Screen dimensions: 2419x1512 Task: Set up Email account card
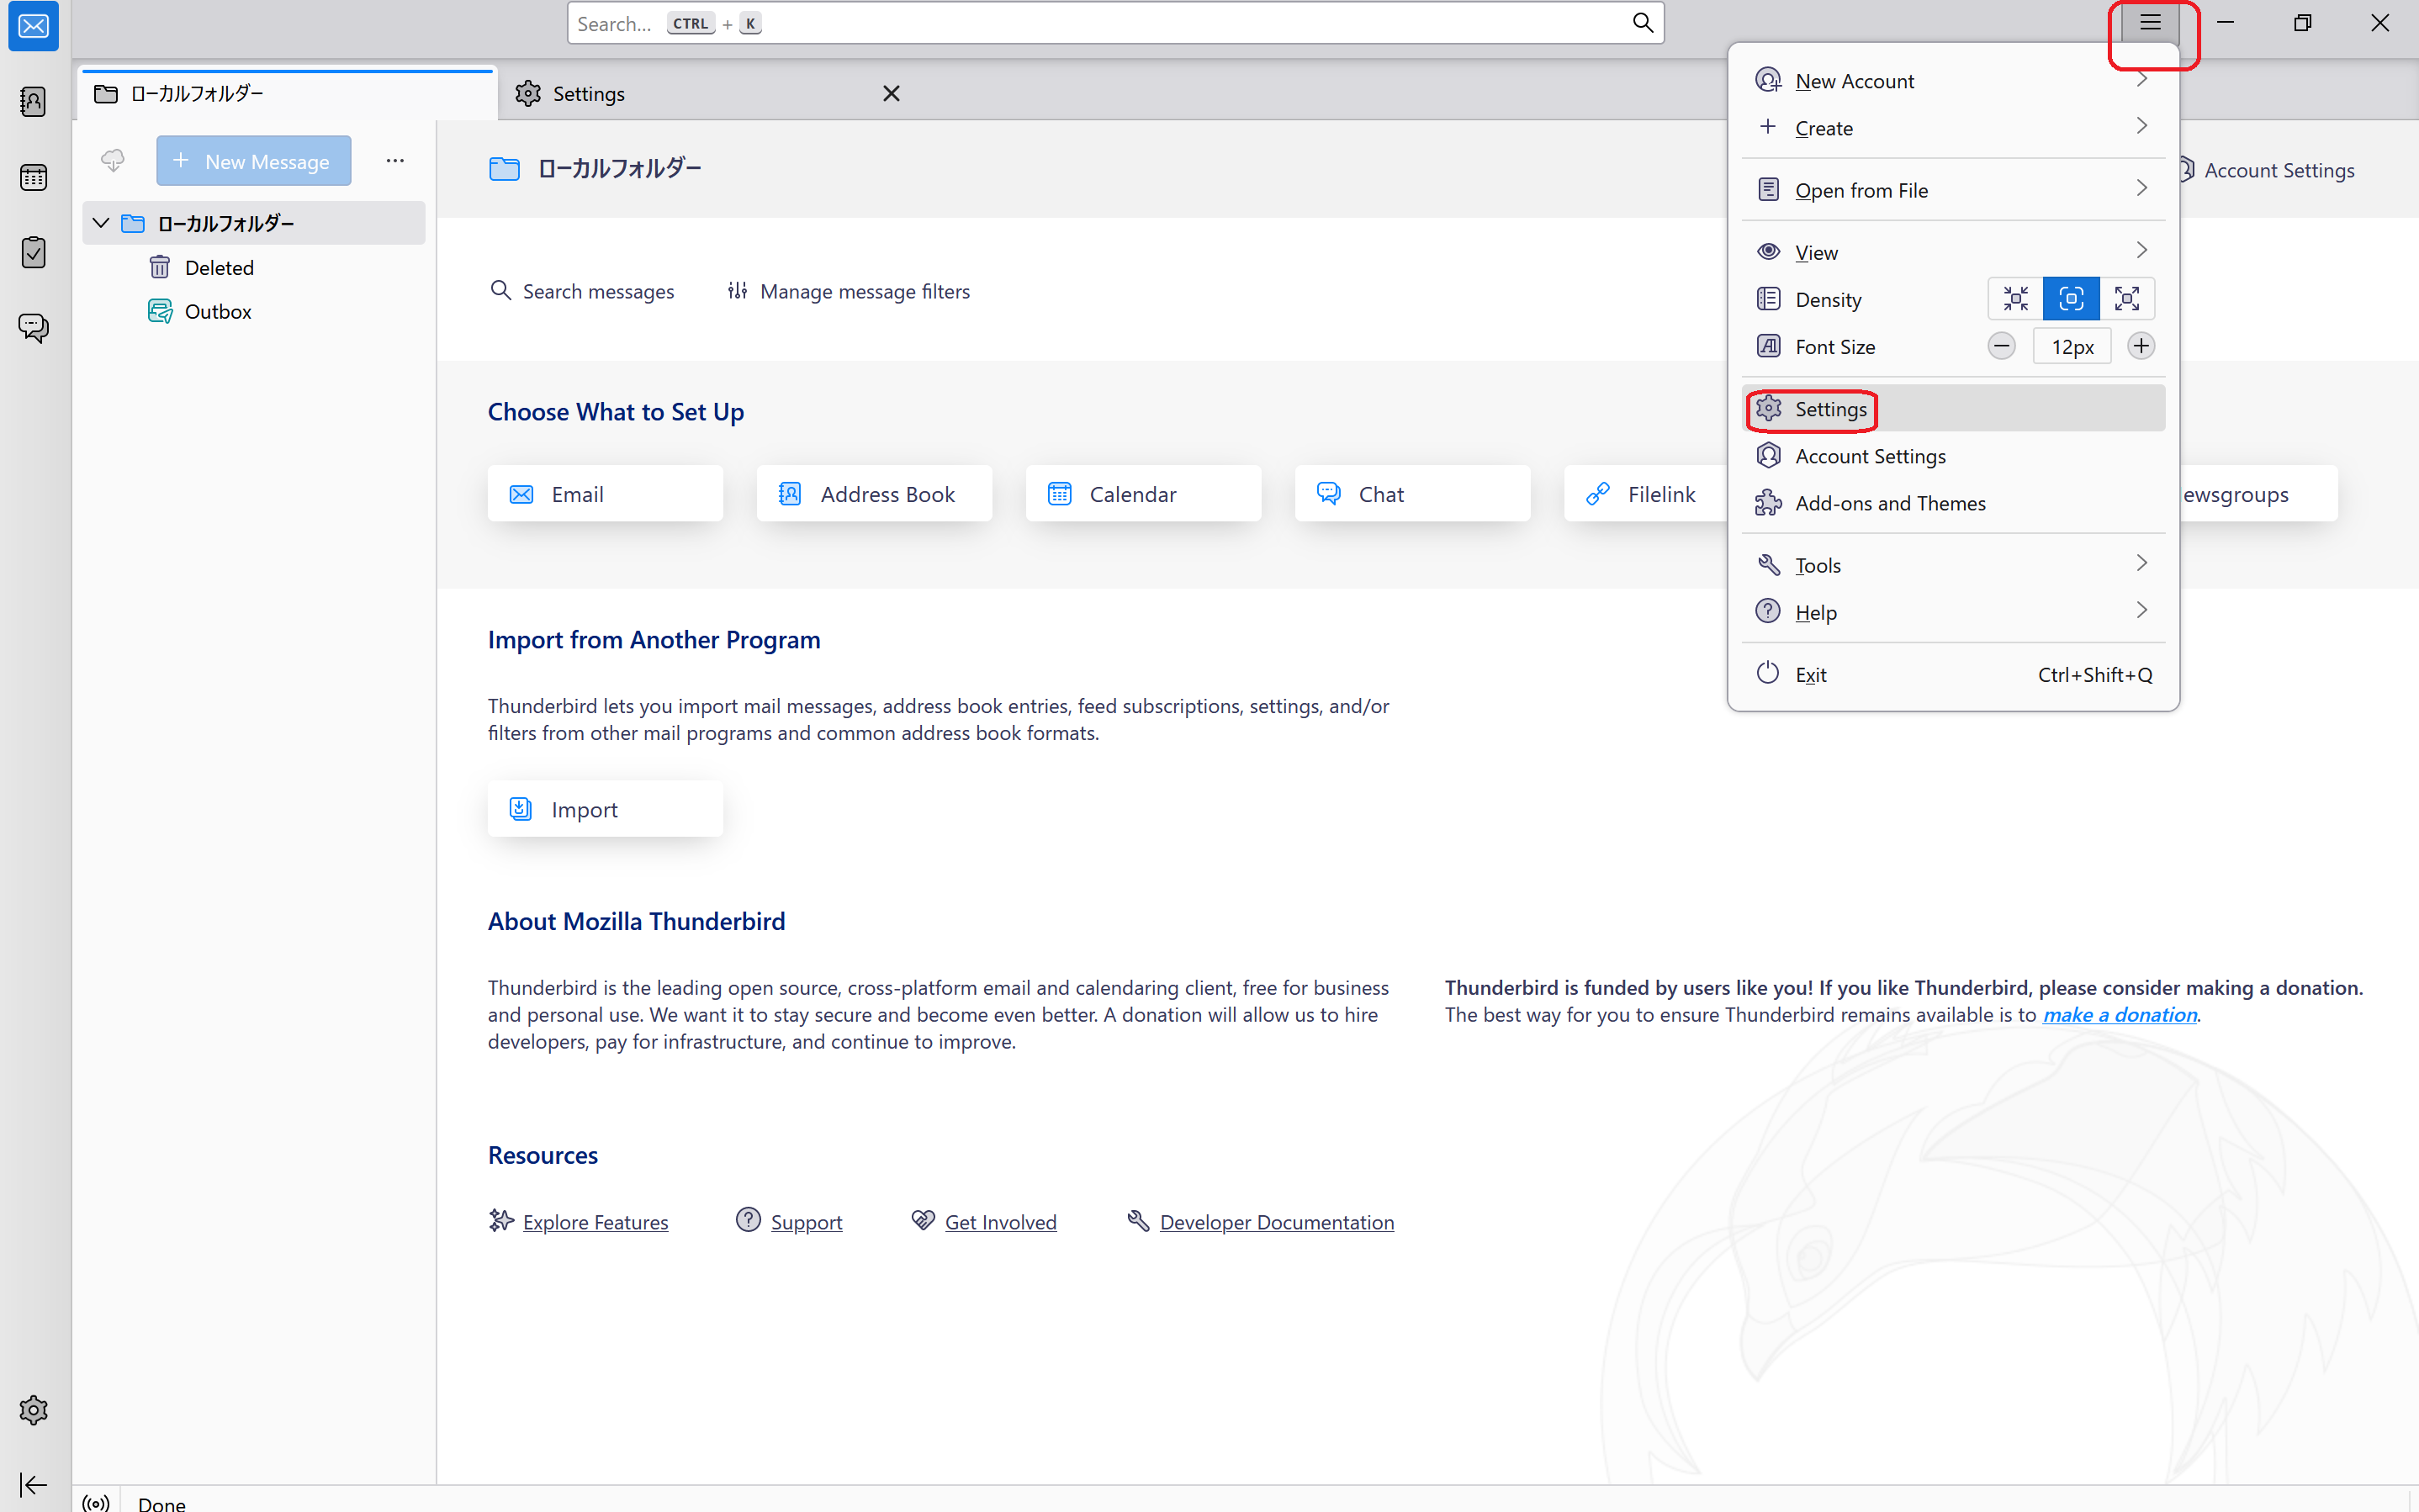[605, 493]
